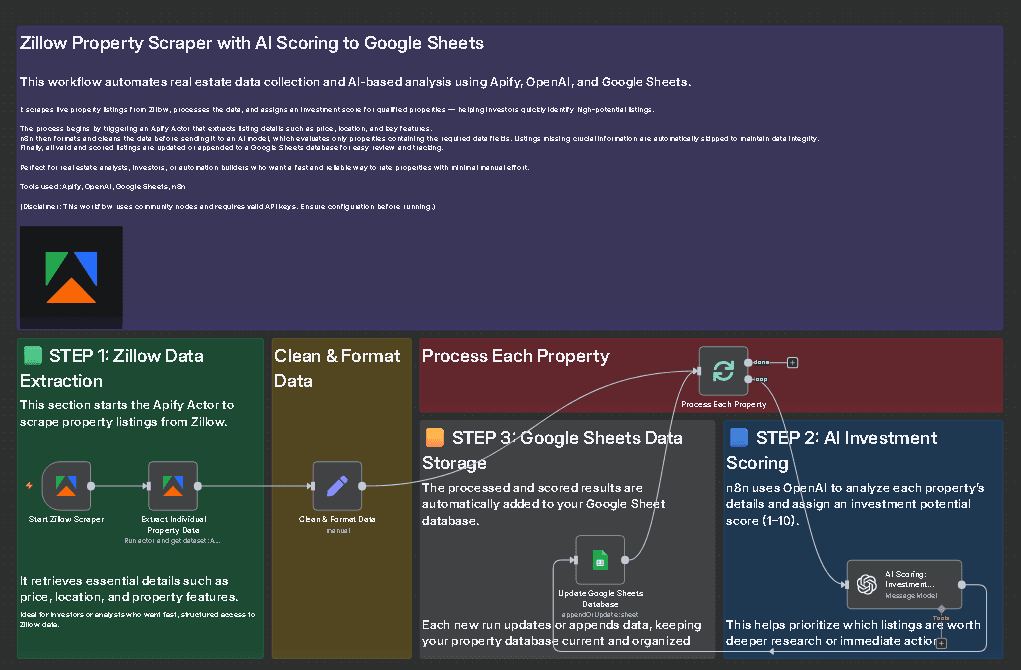Click the orange lightning trigger icon
This screenshot has width=1021, height=670.
coord(29,486)
